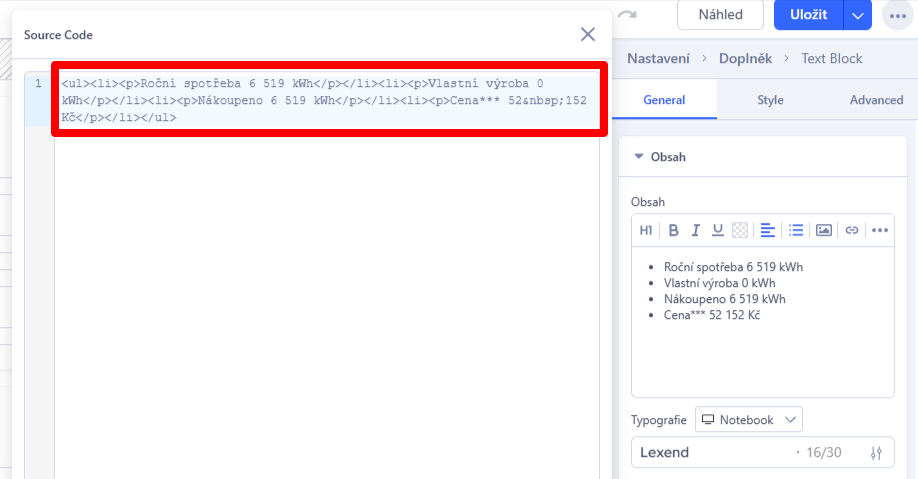Image resolution: width=918 pixels, height=479 pixels.
Task: Click the Lexend font field
Action: [762, 452]
